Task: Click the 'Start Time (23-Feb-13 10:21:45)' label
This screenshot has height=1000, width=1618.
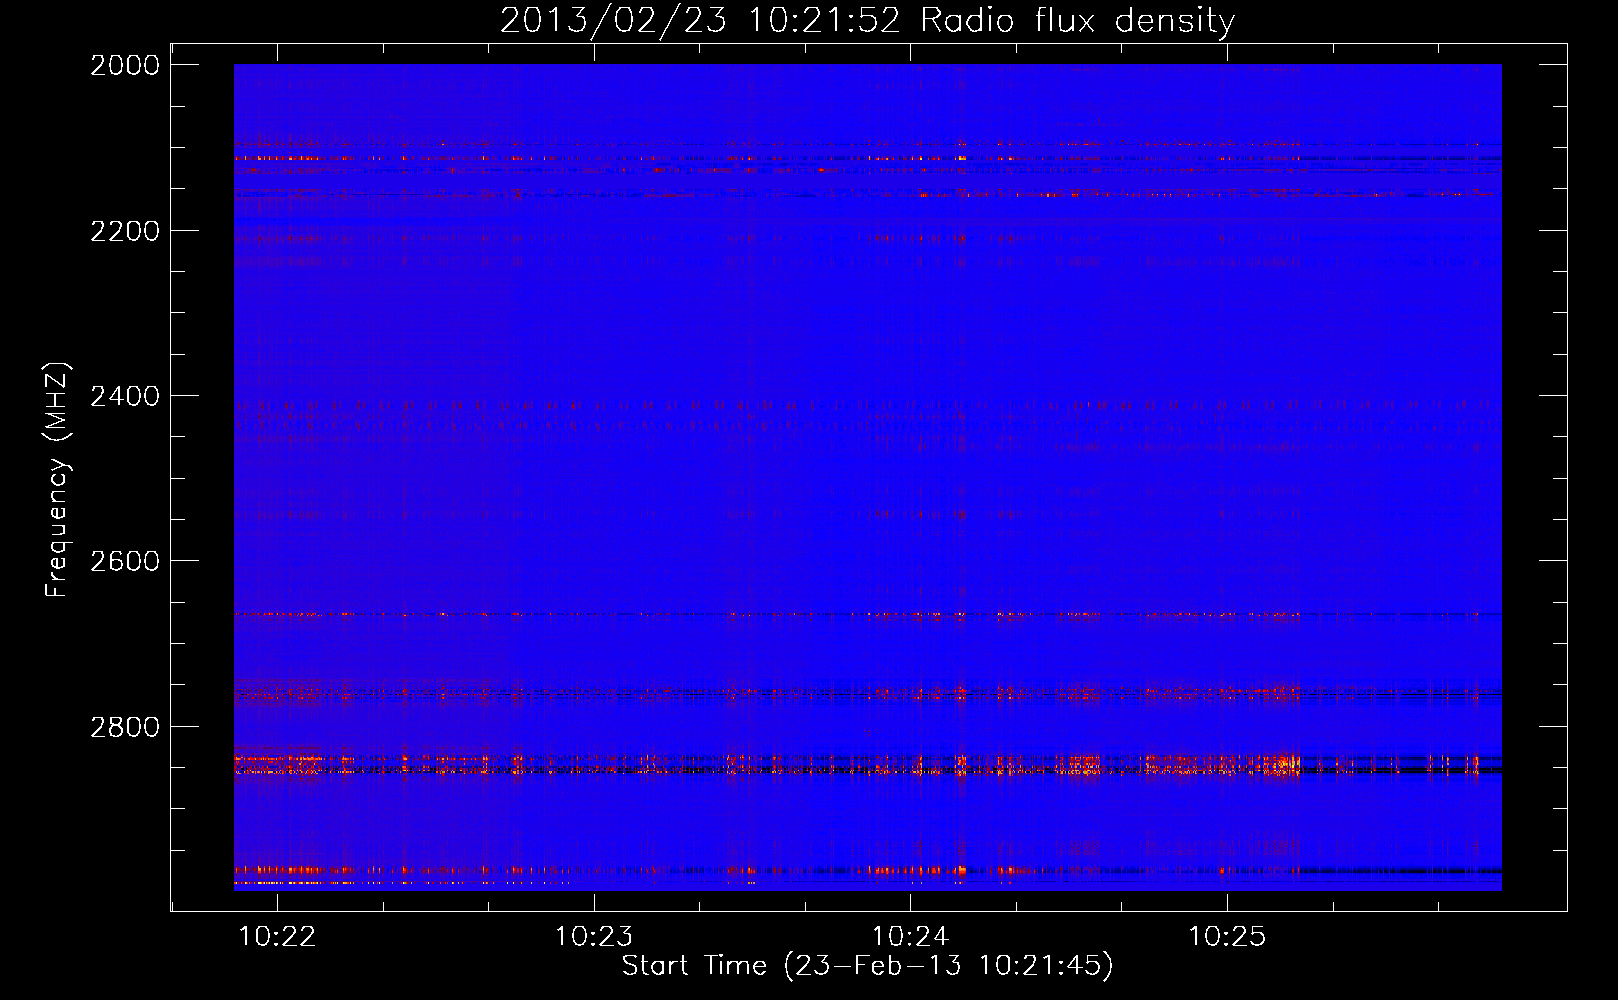Action: (x=867, y=966)
